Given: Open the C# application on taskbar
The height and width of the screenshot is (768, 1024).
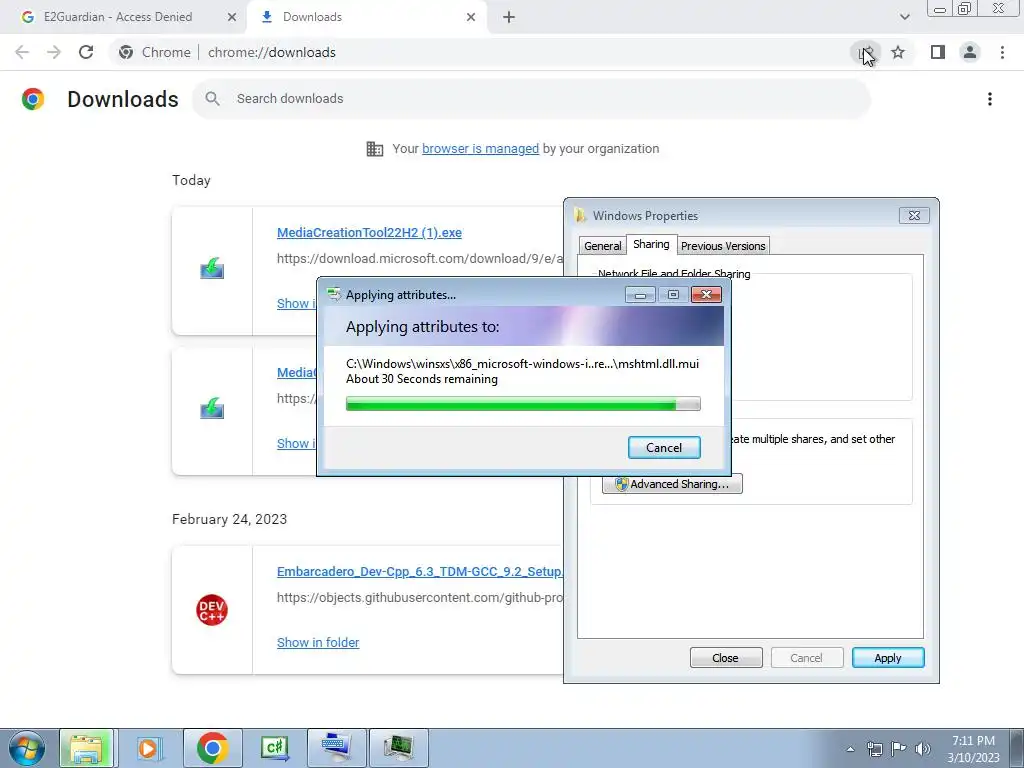Looking at the screenshot, I should (274, 748).
